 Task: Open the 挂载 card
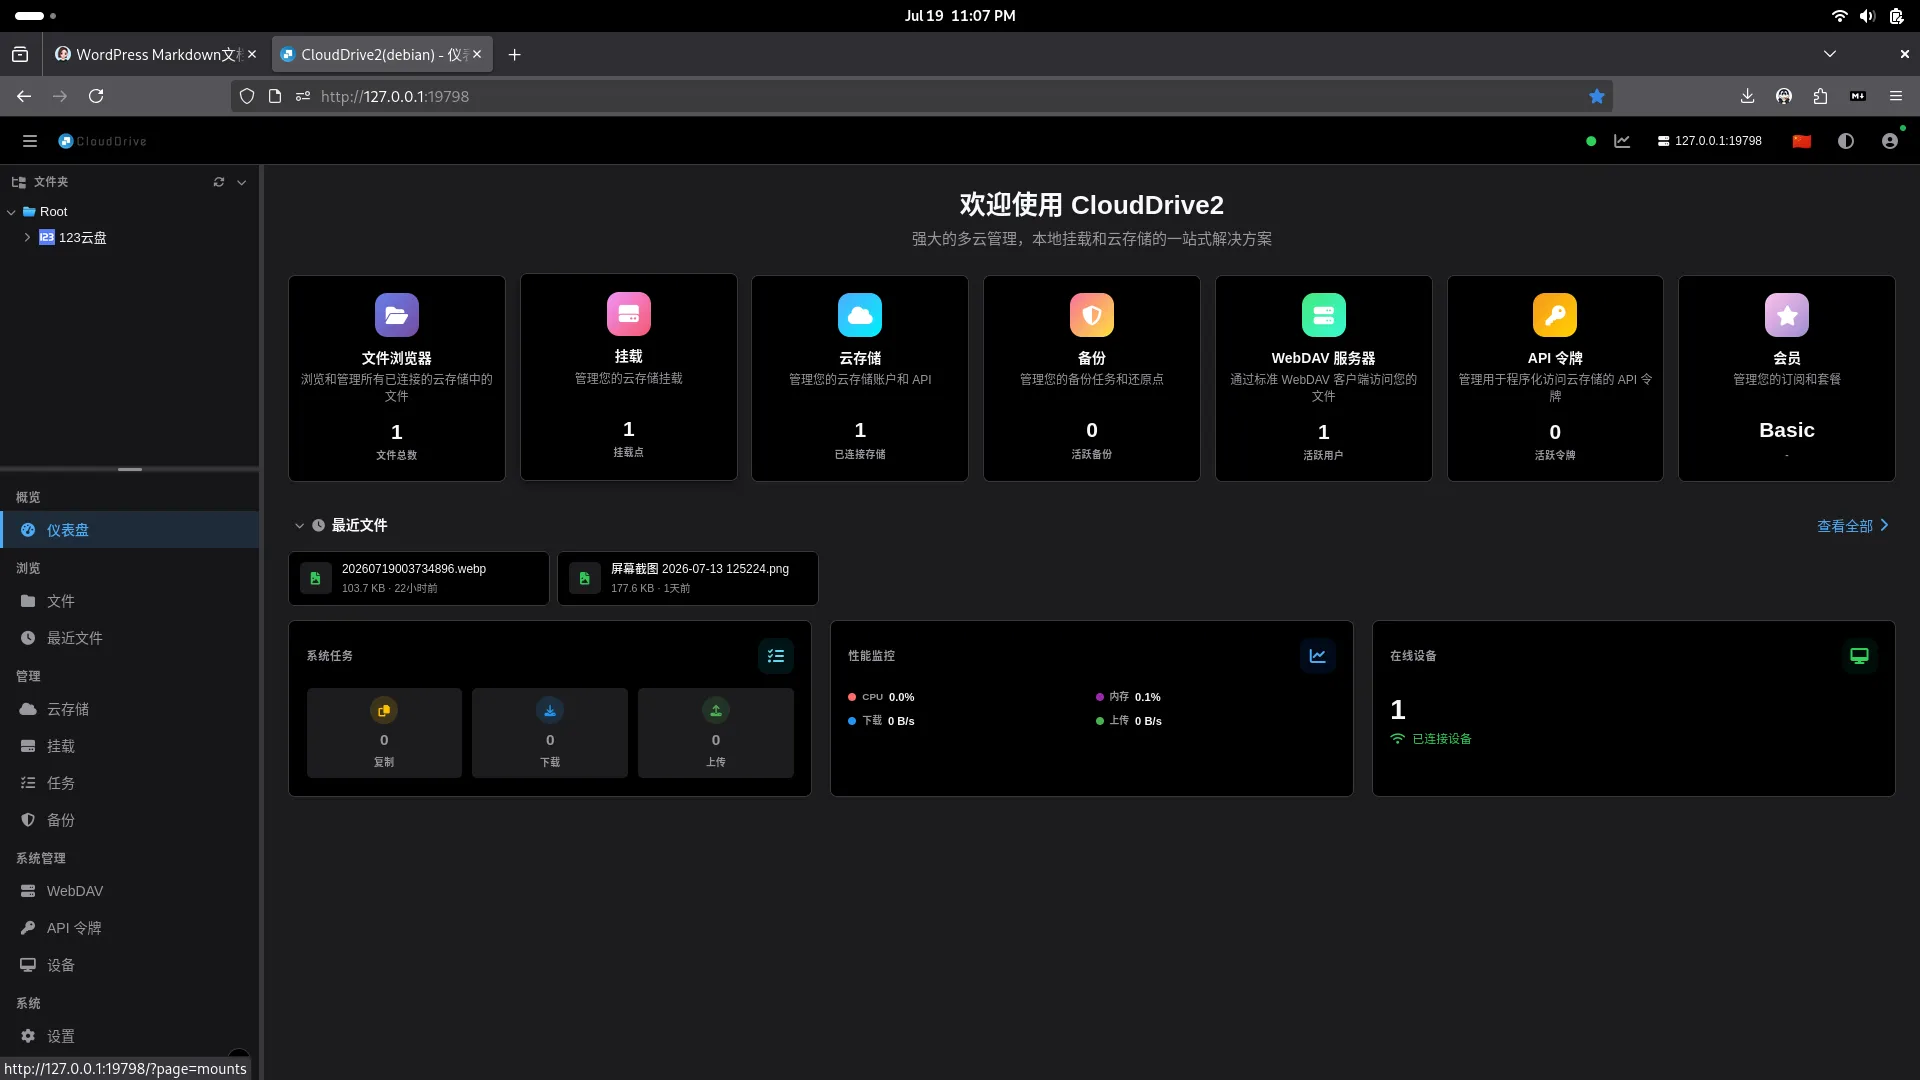point(629,378)
